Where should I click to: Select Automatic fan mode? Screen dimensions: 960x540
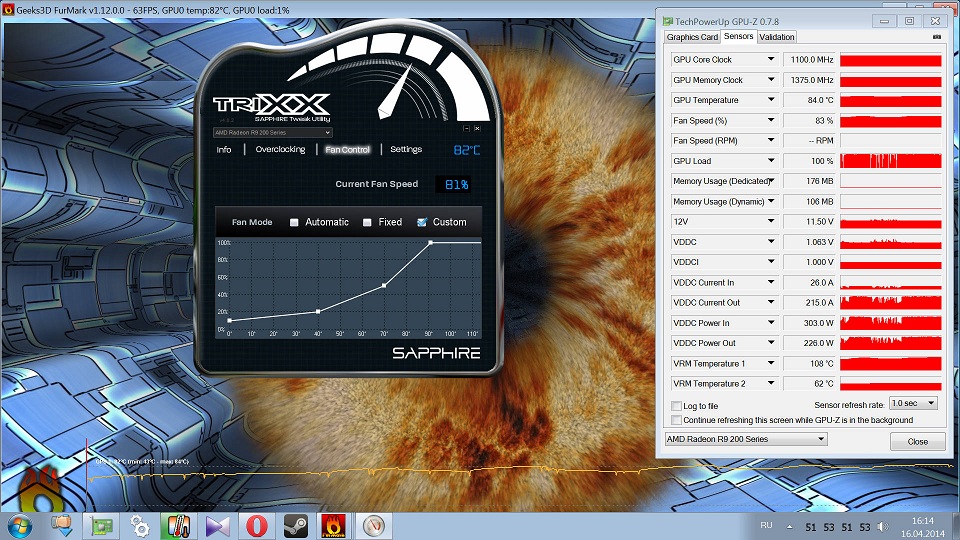294,222
